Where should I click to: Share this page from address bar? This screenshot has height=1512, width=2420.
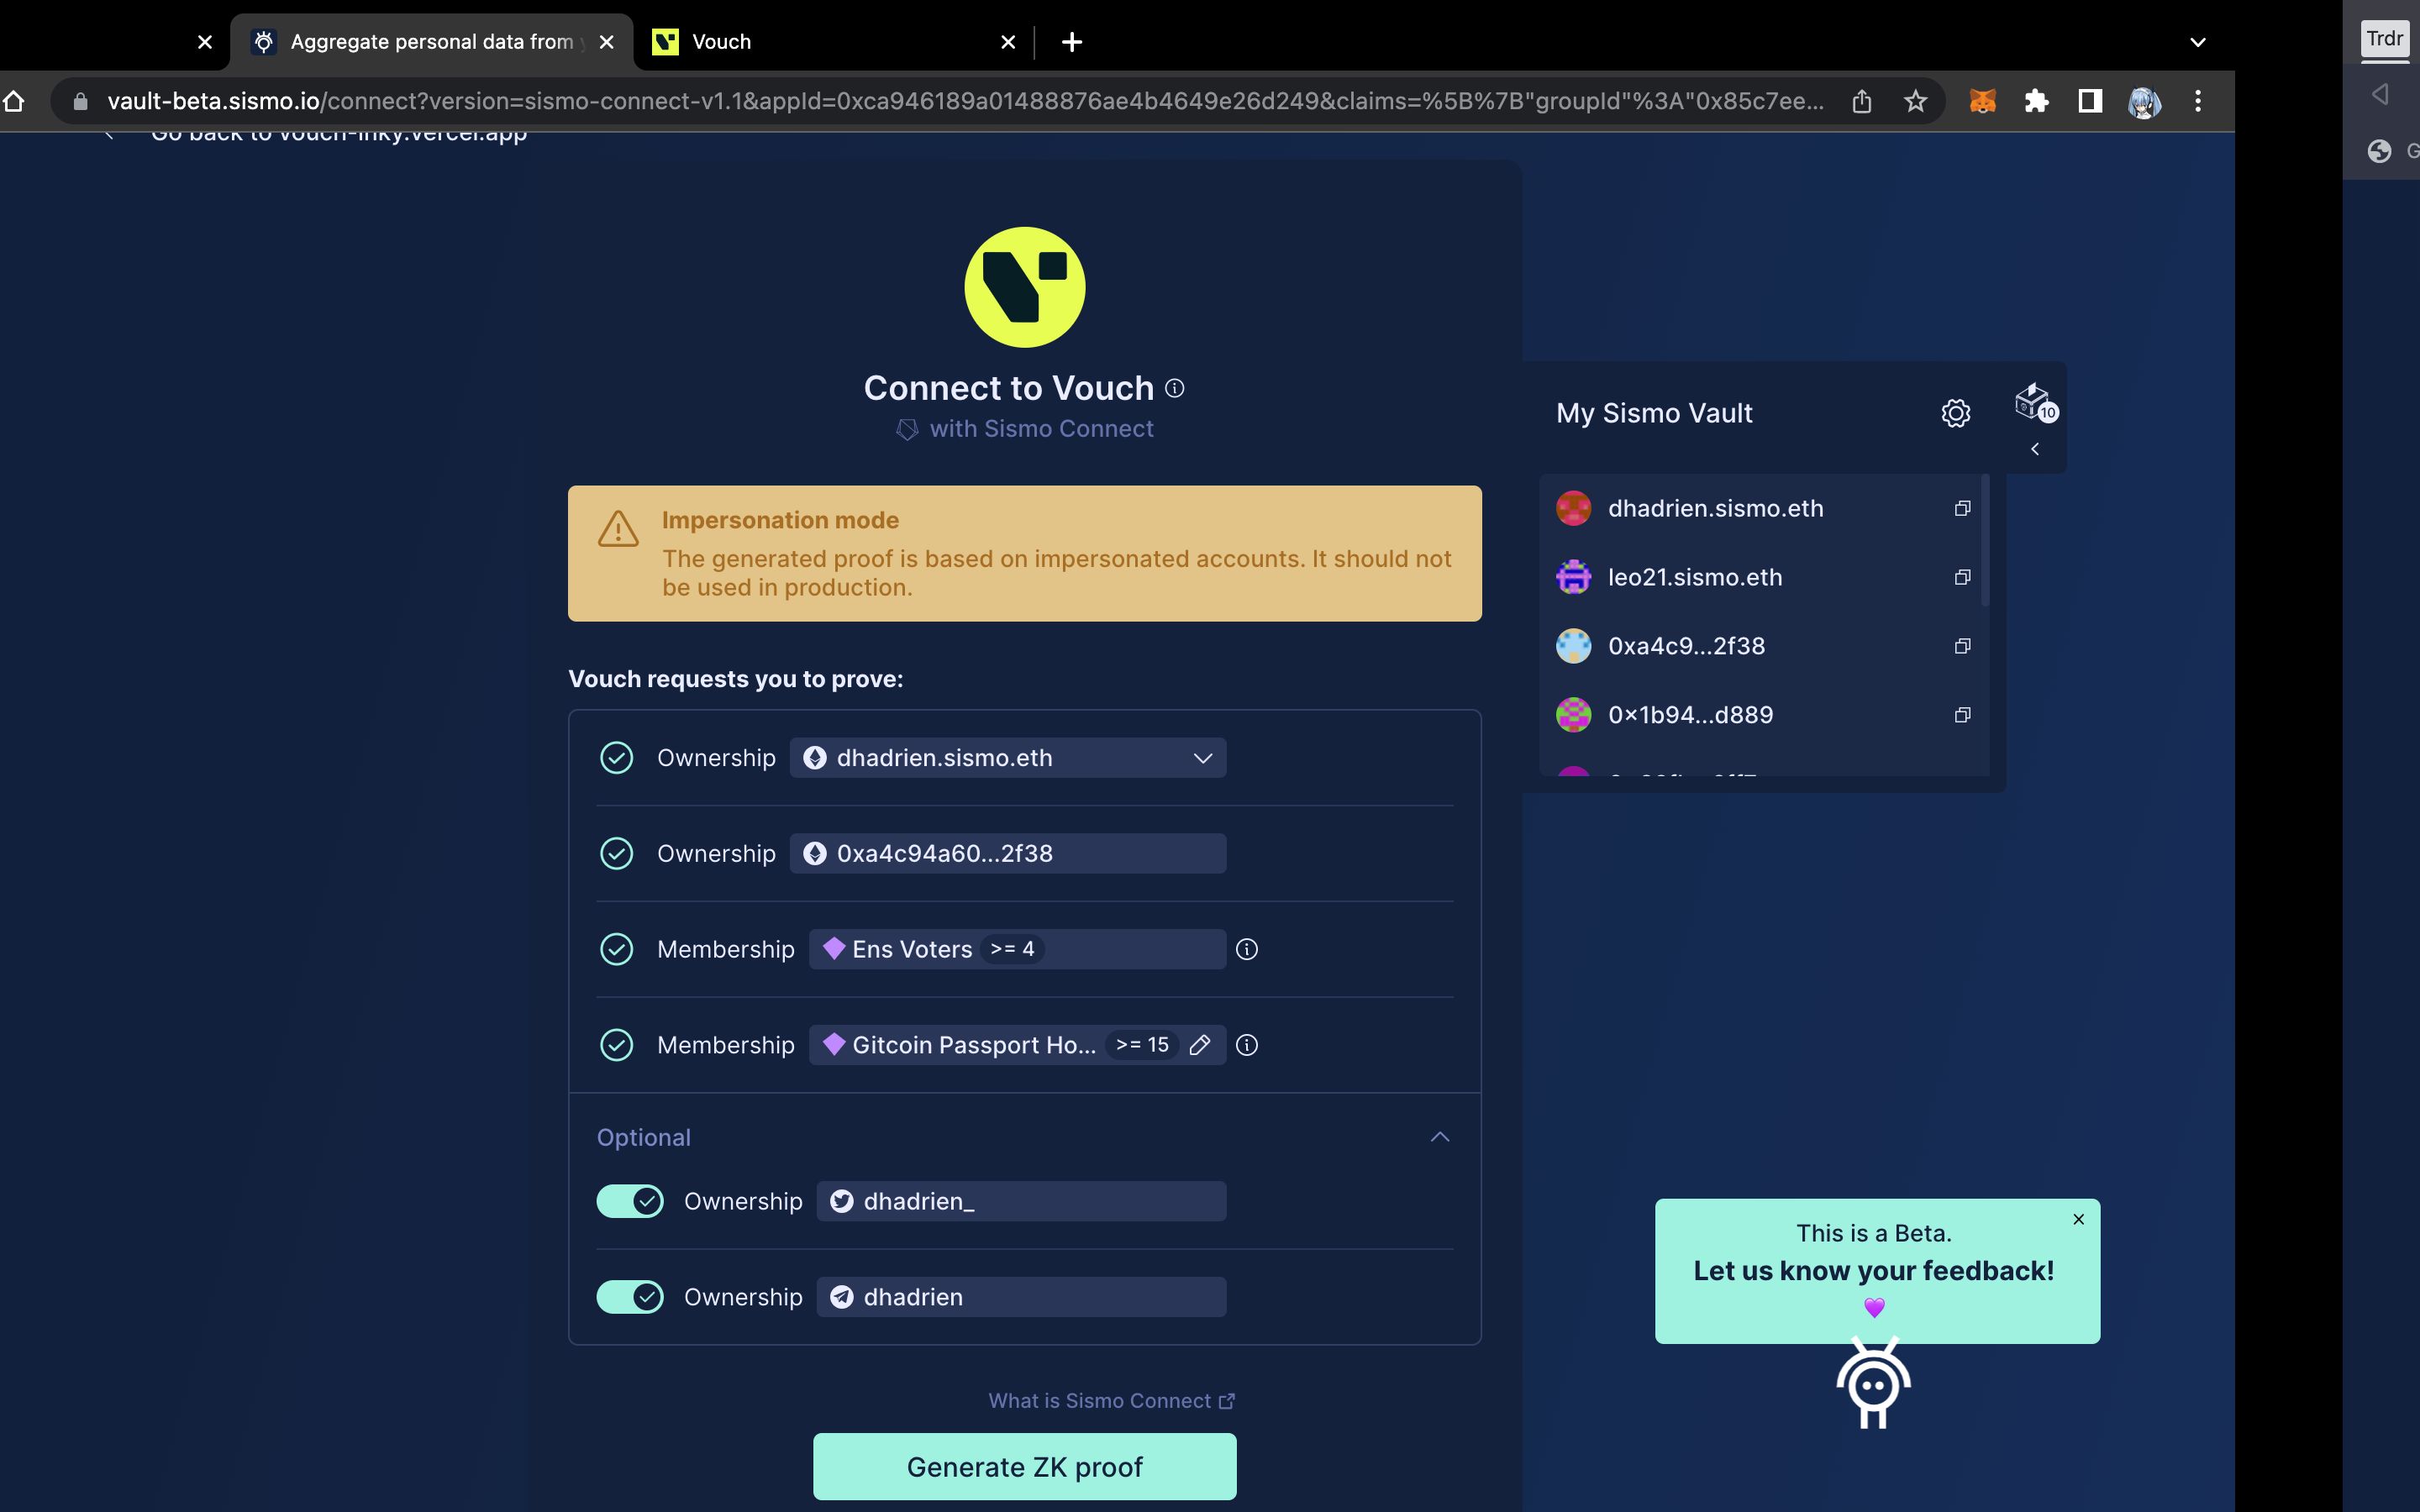(x=1861, y=101)
